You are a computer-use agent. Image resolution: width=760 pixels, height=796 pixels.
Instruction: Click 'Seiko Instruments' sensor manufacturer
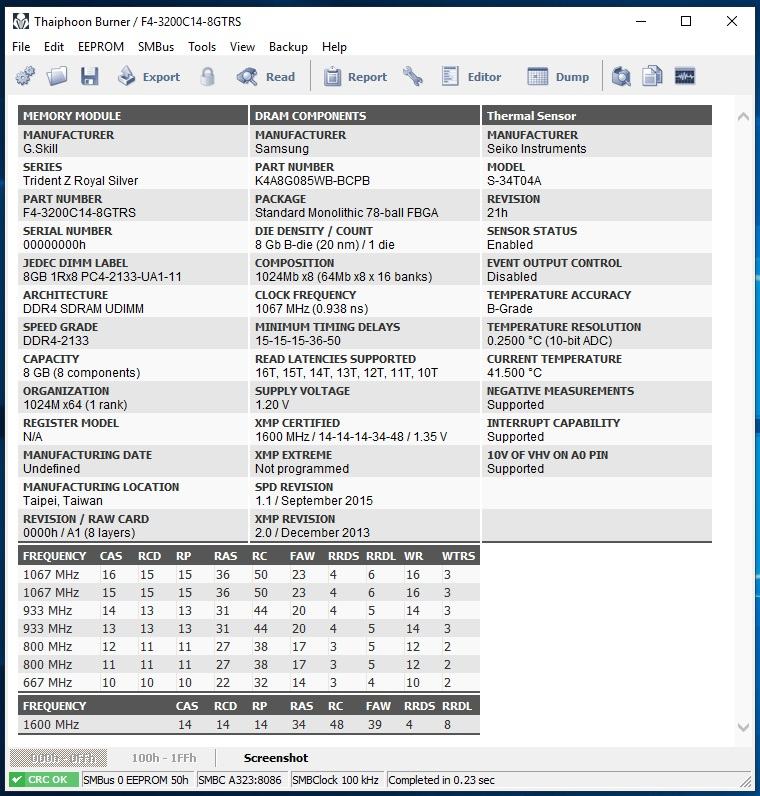tap(537, 149)
